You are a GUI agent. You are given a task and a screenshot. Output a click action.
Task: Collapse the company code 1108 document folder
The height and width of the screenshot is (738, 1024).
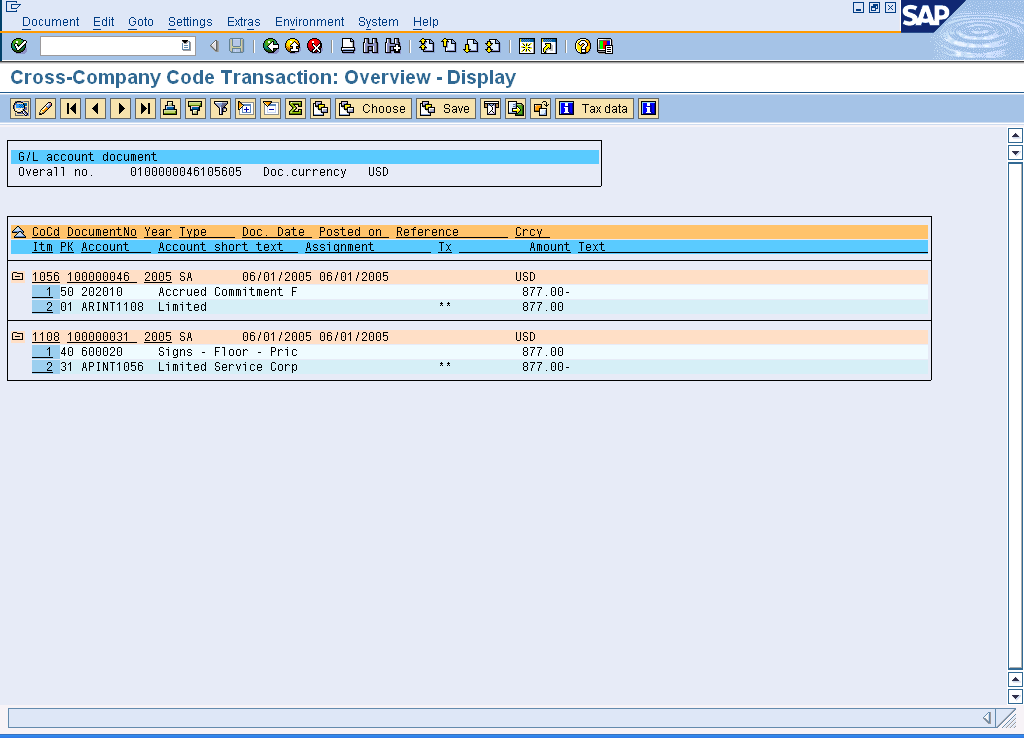18,336
